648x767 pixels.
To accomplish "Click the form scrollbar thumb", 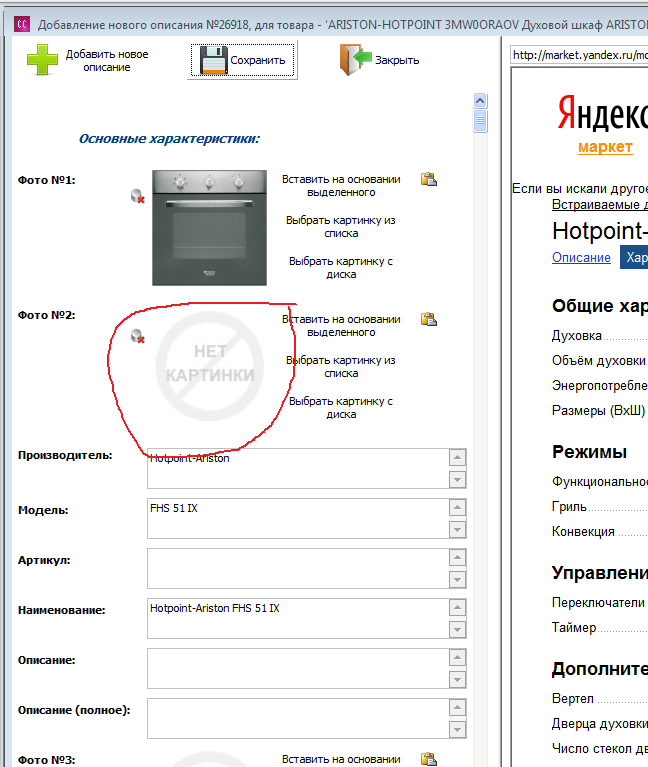I will (x=480, y=121).
